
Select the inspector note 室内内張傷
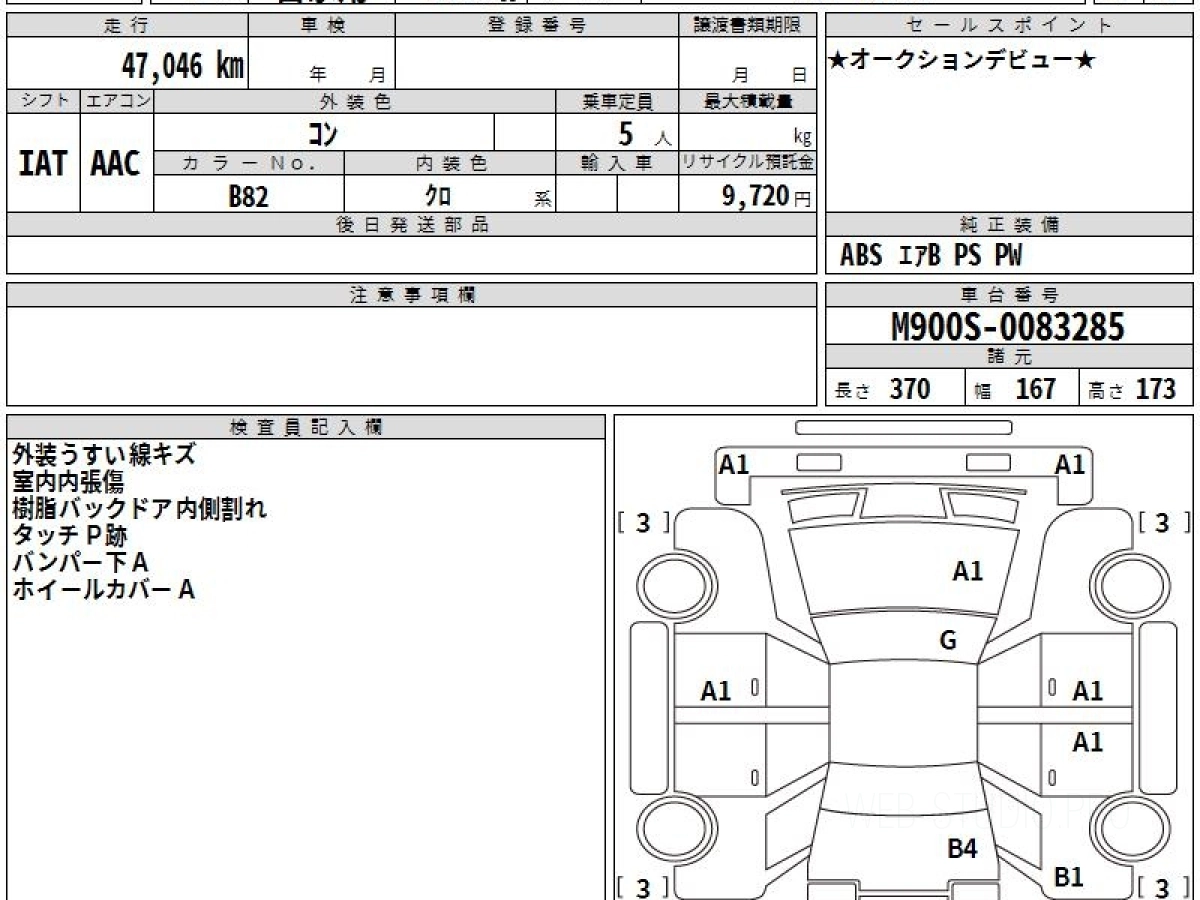68,482
